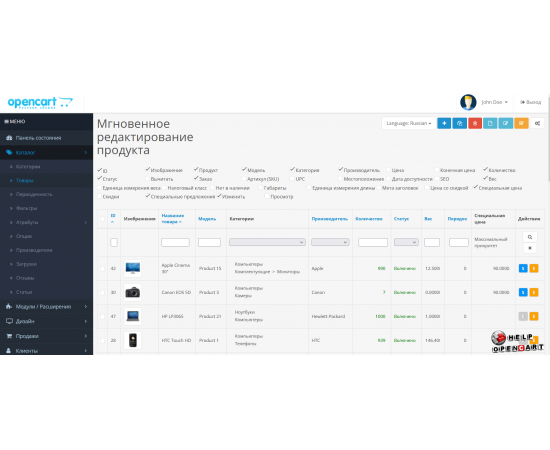Enable the Конечная цена checkbox
Screen dimensions: 550x450
coord(437,170)
